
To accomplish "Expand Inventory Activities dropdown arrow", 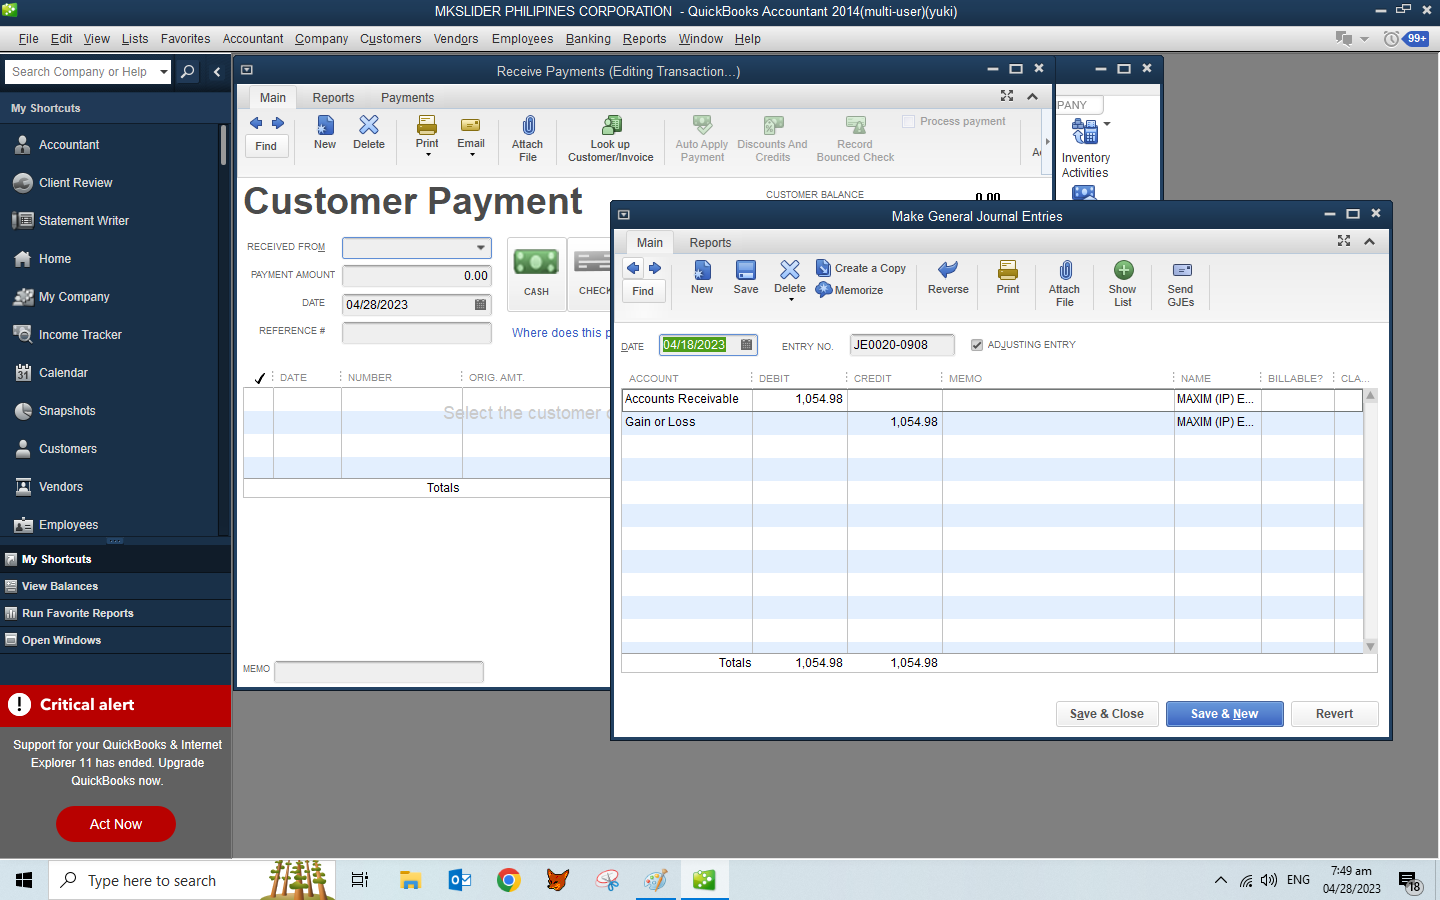I will coord(1107,124).
